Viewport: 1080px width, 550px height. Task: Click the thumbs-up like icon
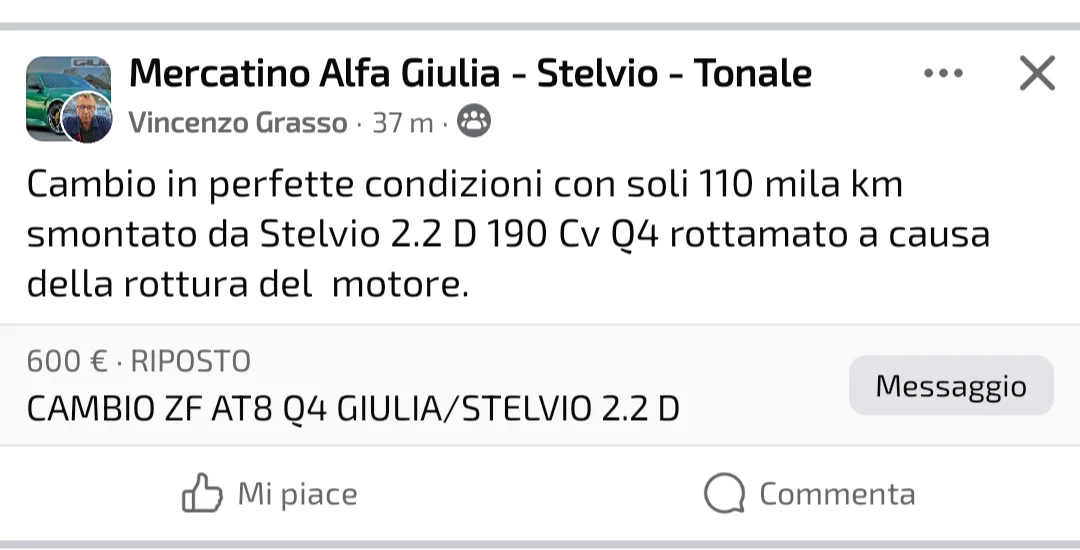(x=200, y=494)
